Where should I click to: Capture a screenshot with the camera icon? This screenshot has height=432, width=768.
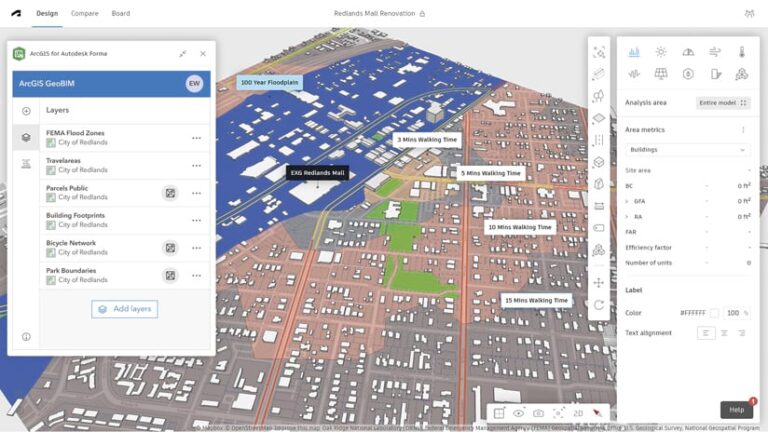pos(538,413)
